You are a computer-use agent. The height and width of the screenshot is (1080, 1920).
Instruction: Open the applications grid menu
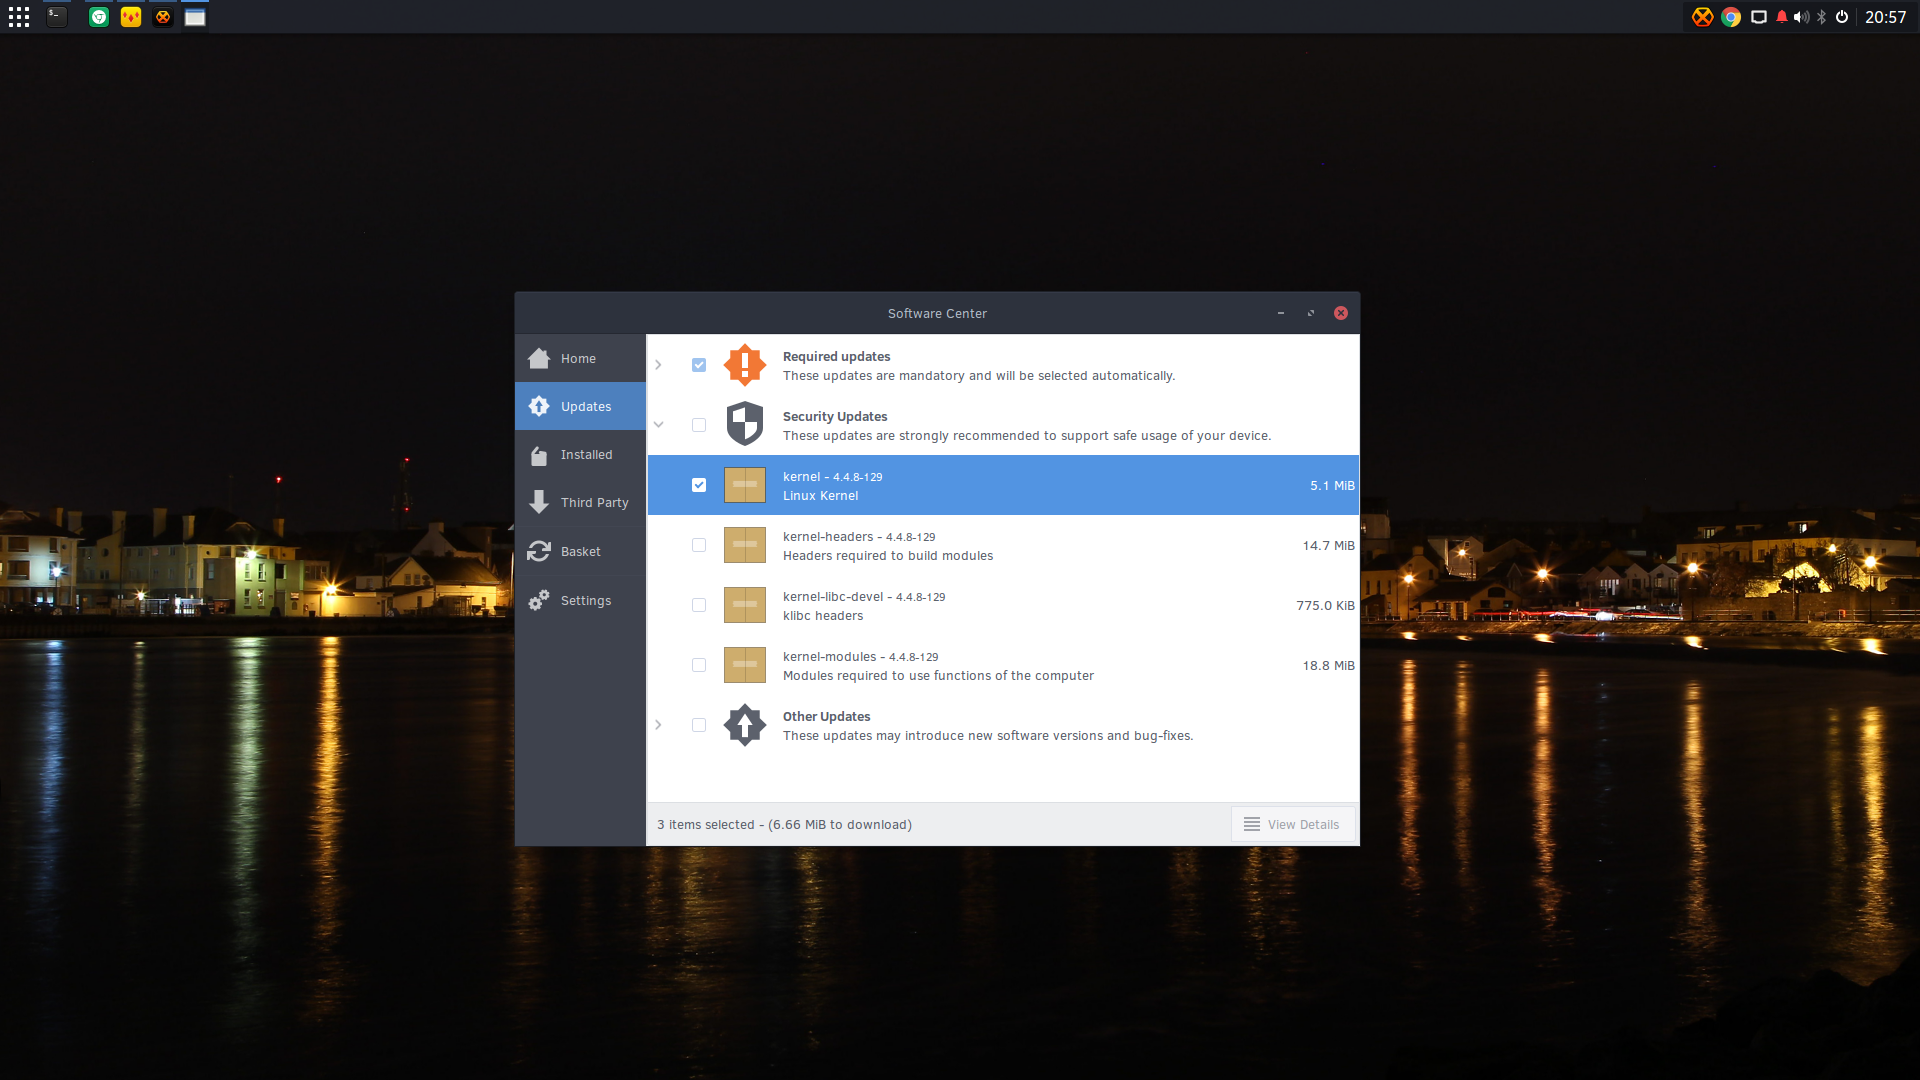point(19,17)
